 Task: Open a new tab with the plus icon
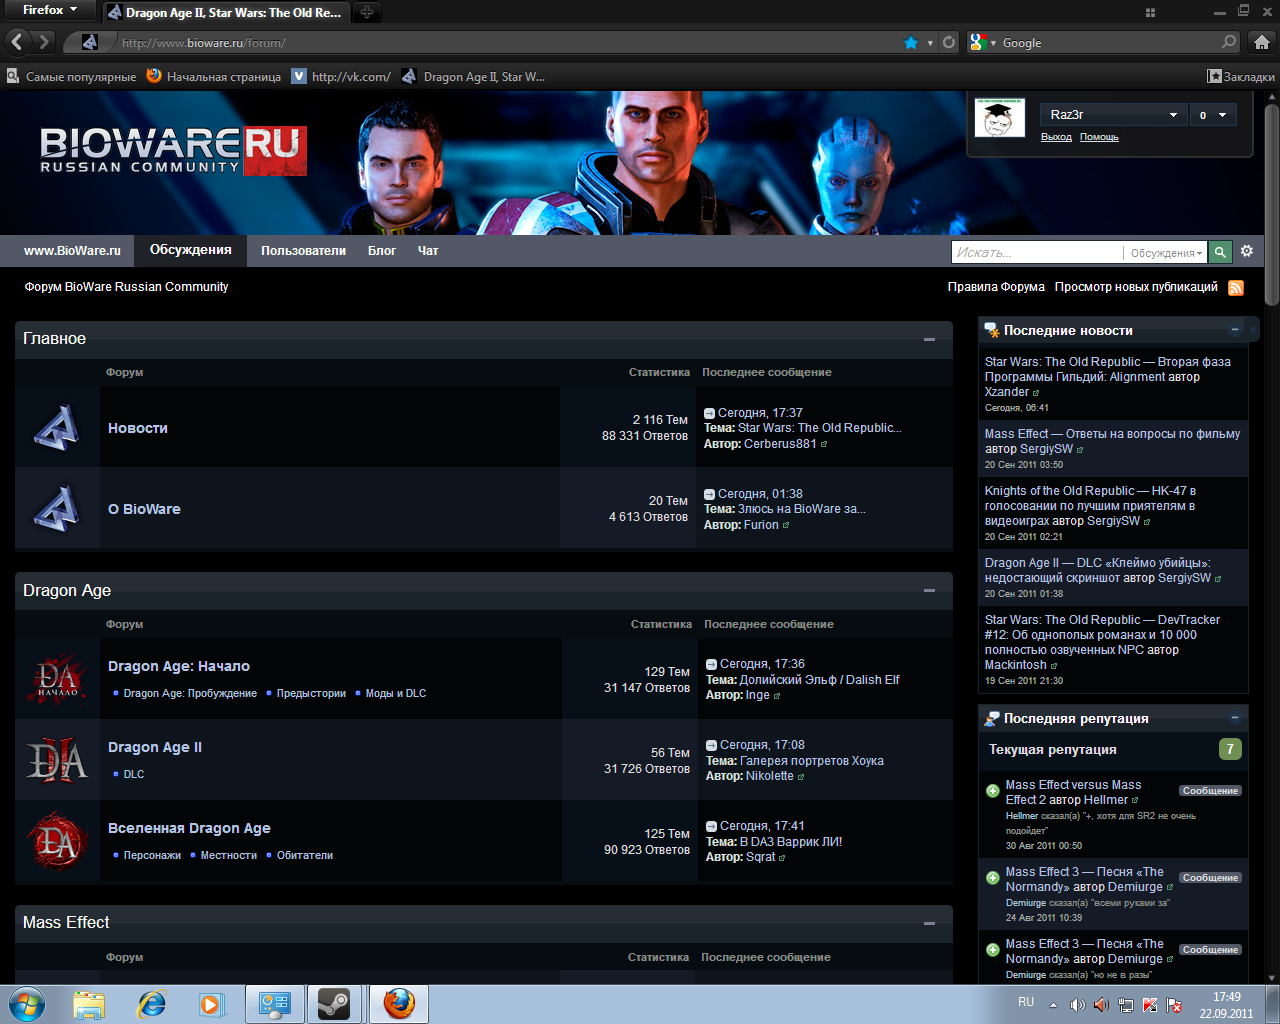367,13
